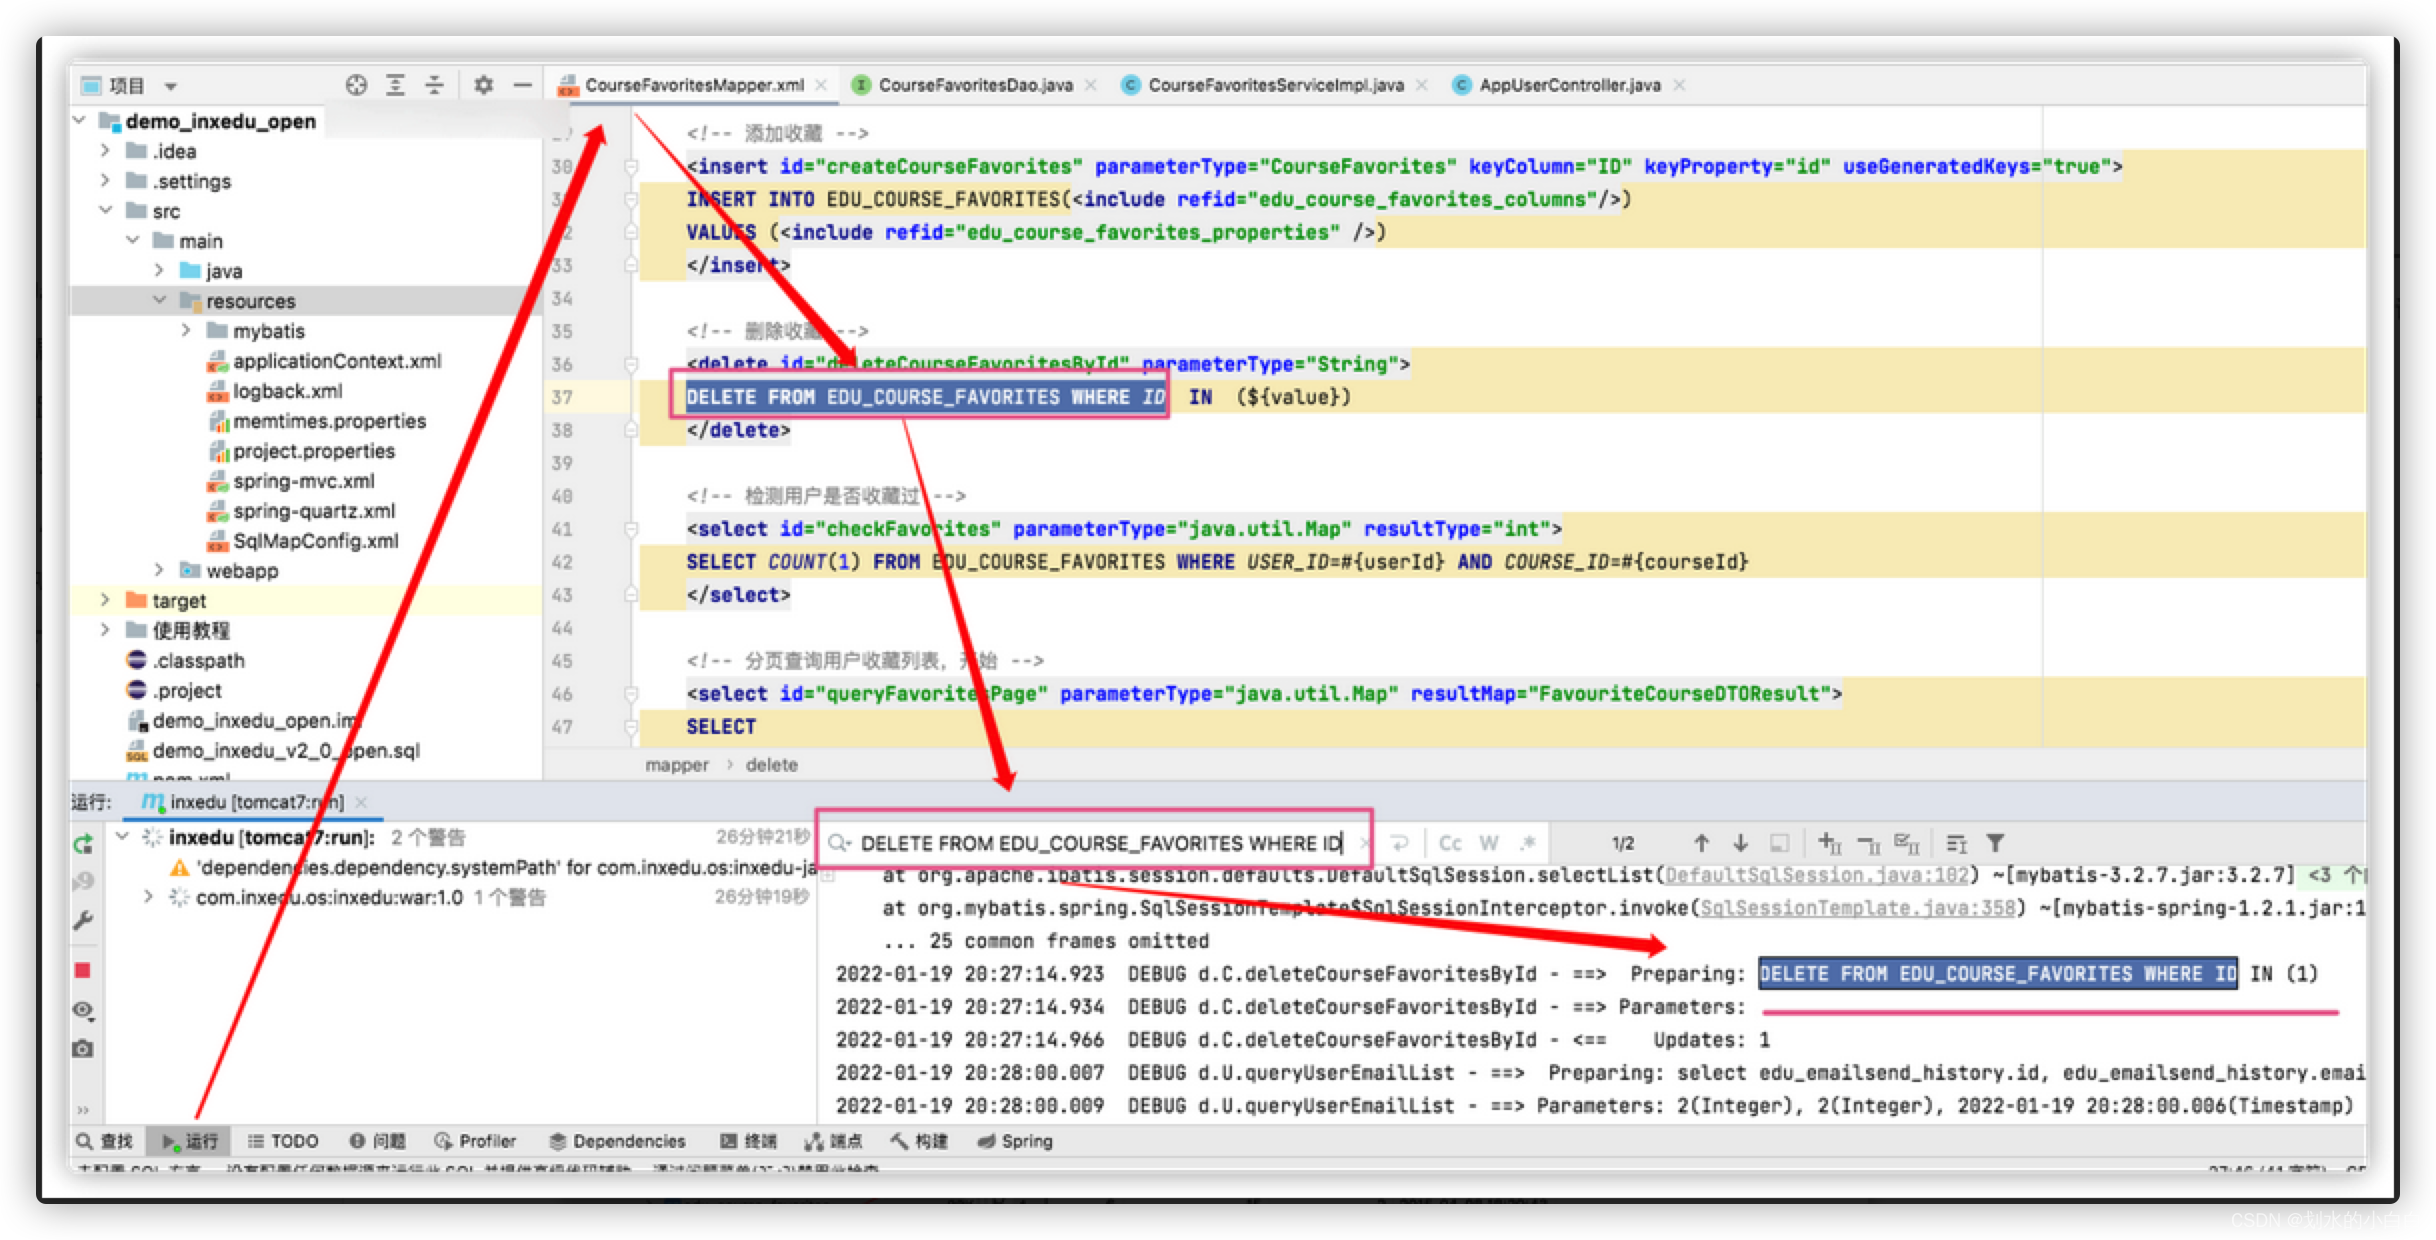
Task: Expand the target folder
Action: pyautogui.click(x=105, y=600)
